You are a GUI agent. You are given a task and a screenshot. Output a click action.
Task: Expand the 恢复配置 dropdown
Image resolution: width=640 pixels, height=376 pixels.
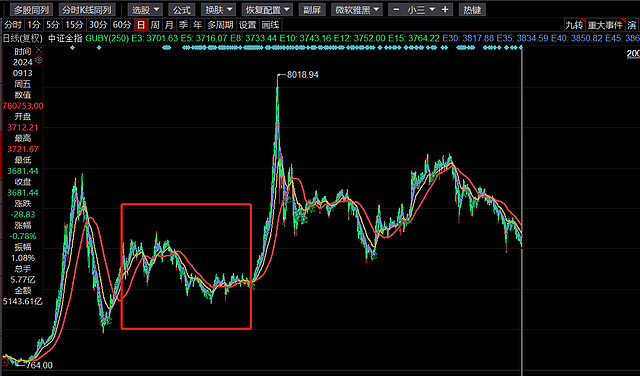[267, 9]
